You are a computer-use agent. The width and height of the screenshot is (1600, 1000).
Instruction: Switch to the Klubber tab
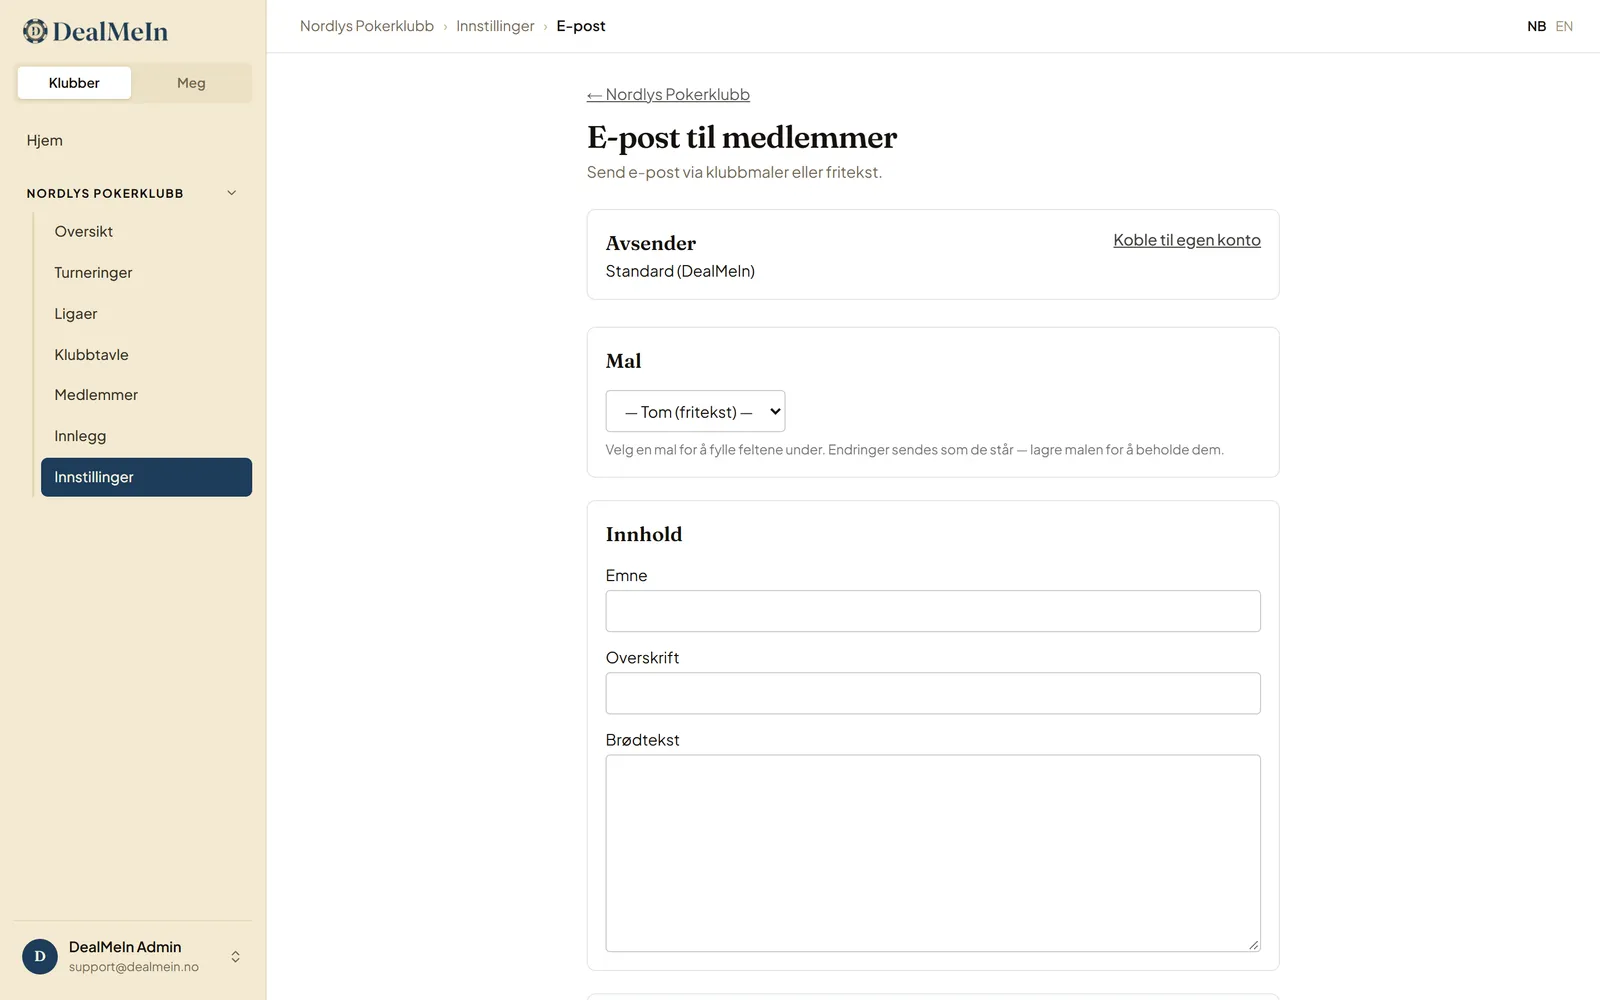click(74, 83)
